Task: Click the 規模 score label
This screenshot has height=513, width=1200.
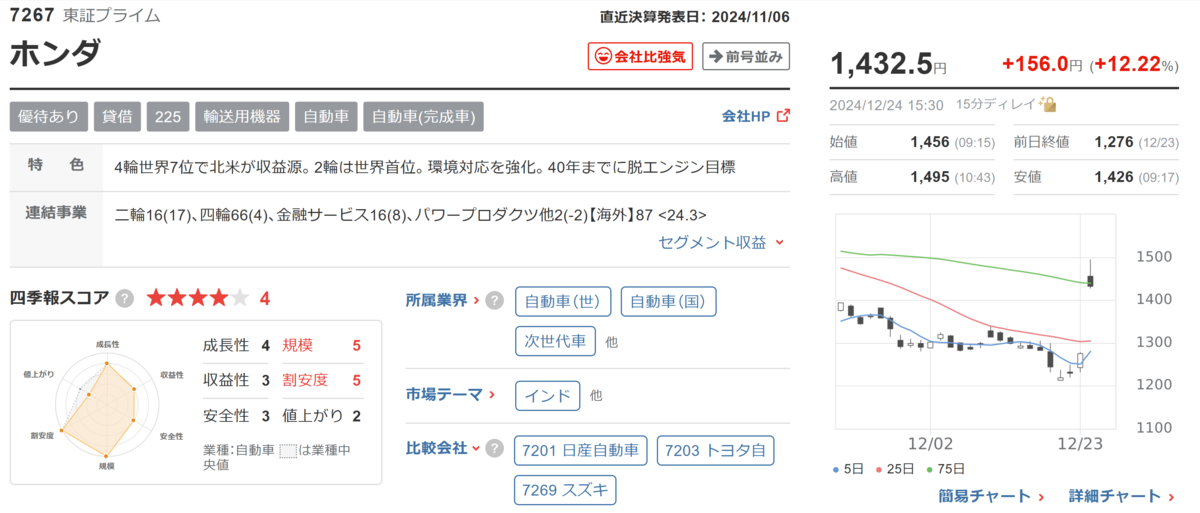Action: tap(297, 345)
